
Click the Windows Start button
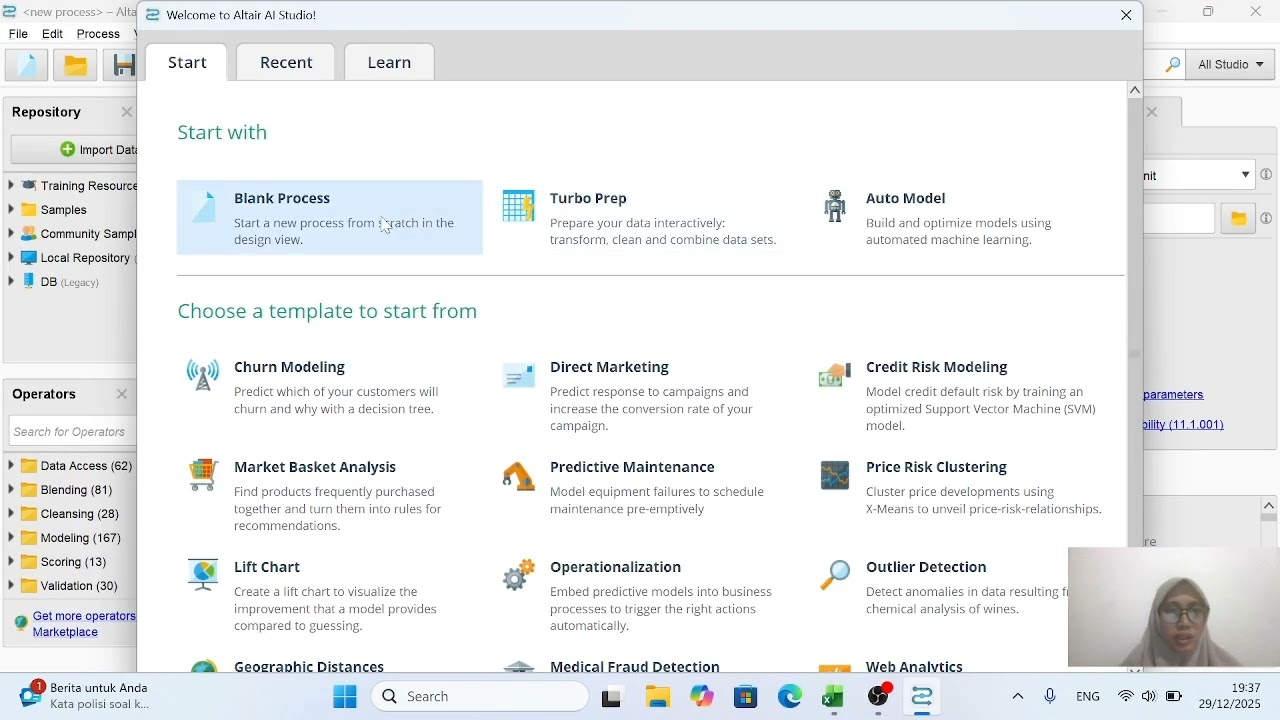345,697
